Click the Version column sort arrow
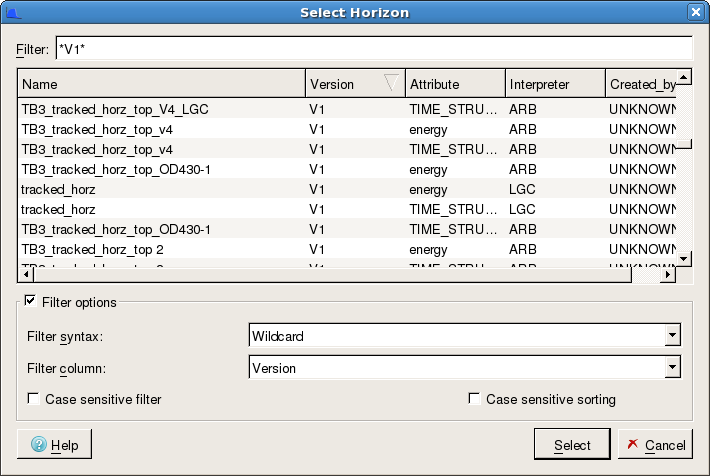This screenshot has width=710, height=476. pos(391,83)
